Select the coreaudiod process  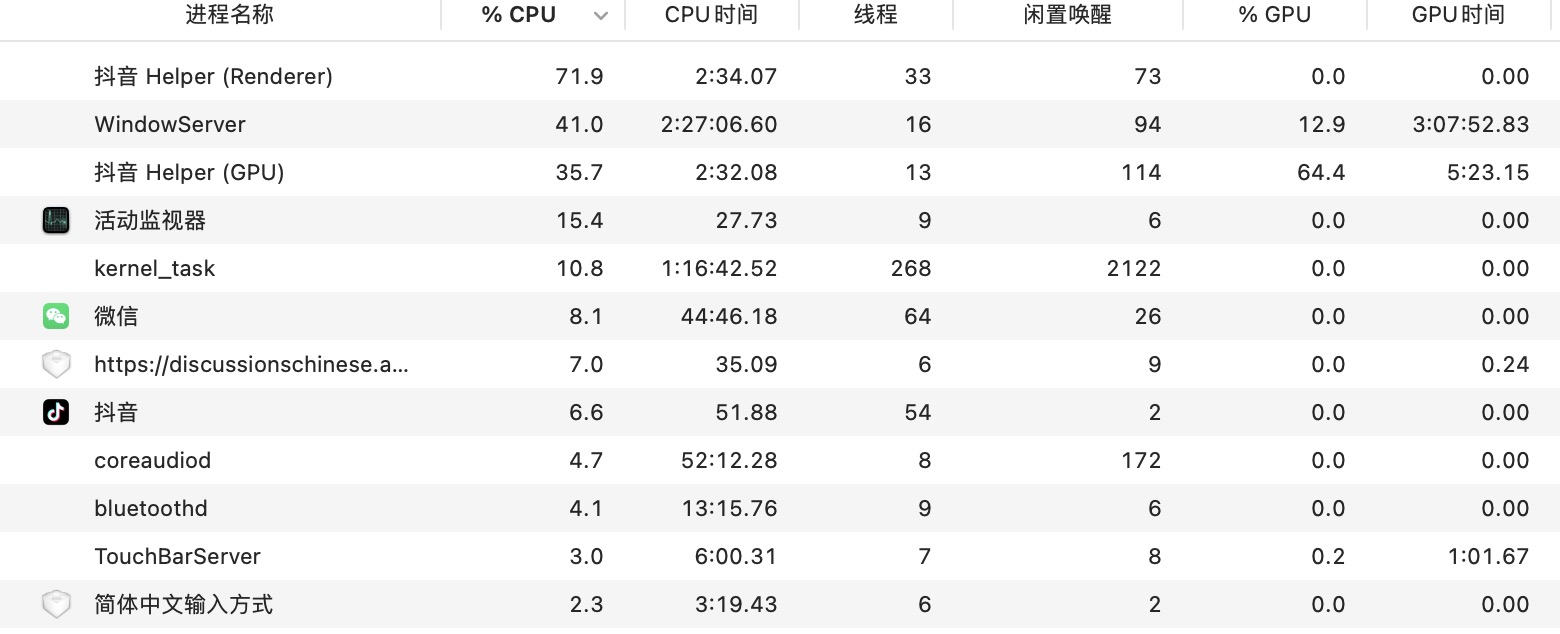pyautogui.click(x=153, y=461)
